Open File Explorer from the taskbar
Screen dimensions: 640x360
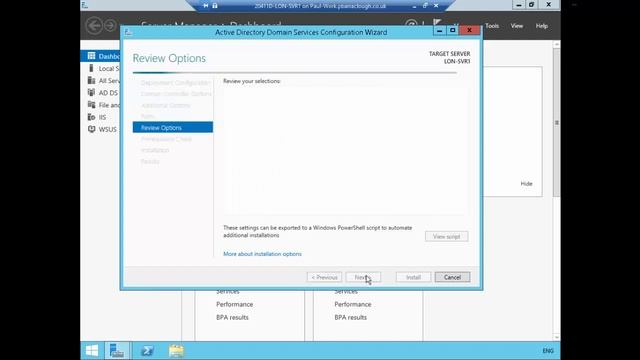[x=176, y=351]
